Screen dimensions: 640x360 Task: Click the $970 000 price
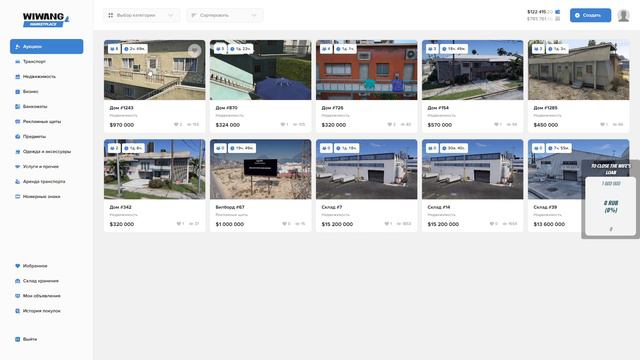tap(122, 125)
